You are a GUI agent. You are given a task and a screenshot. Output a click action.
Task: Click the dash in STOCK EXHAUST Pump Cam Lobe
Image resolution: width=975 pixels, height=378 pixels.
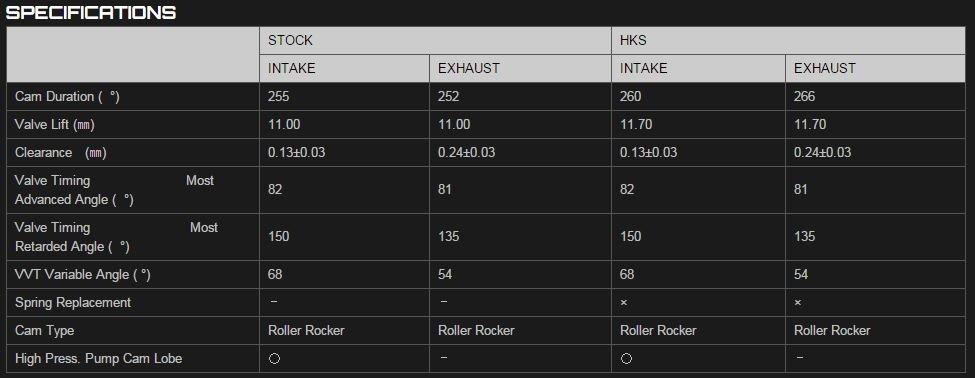click(x=441, y=357)
